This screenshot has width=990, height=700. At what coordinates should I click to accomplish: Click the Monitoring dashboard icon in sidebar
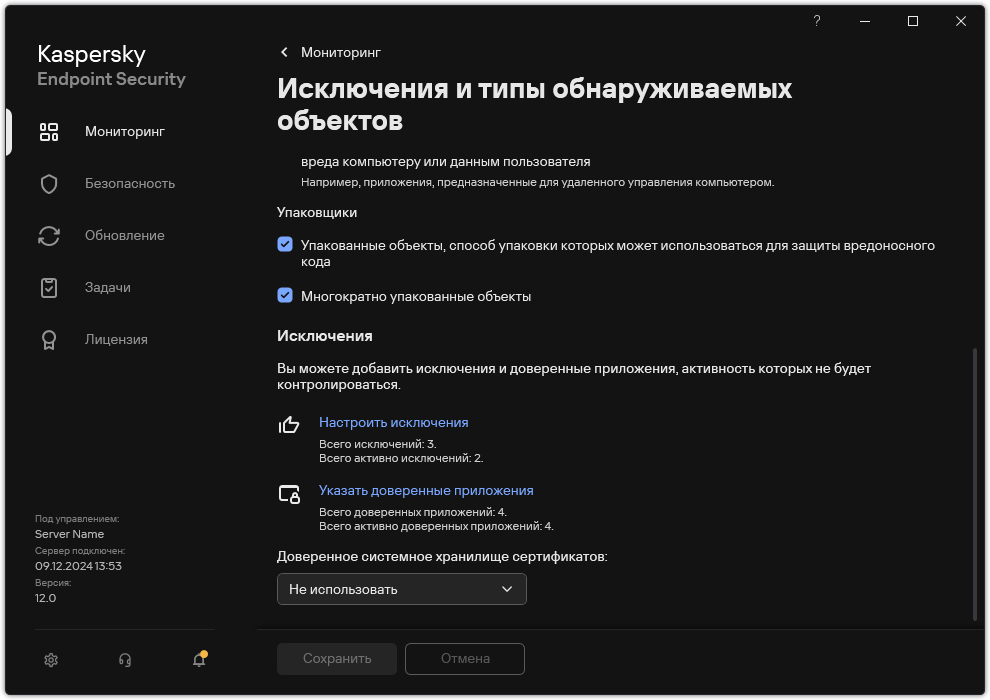tap(49, 132)
